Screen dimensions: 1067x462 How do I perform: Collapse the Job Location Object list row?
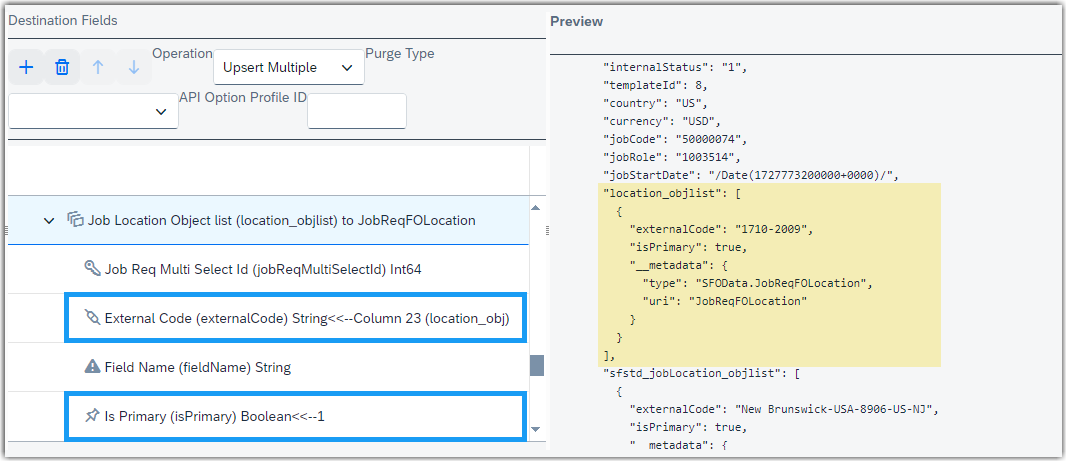[49, 220]
